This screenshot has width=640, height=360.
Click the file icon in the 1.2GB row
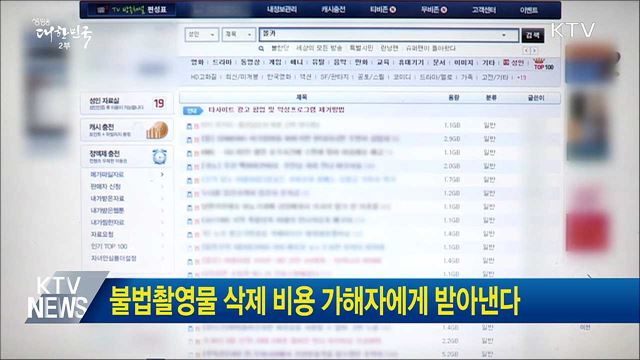tap(189, 194)
